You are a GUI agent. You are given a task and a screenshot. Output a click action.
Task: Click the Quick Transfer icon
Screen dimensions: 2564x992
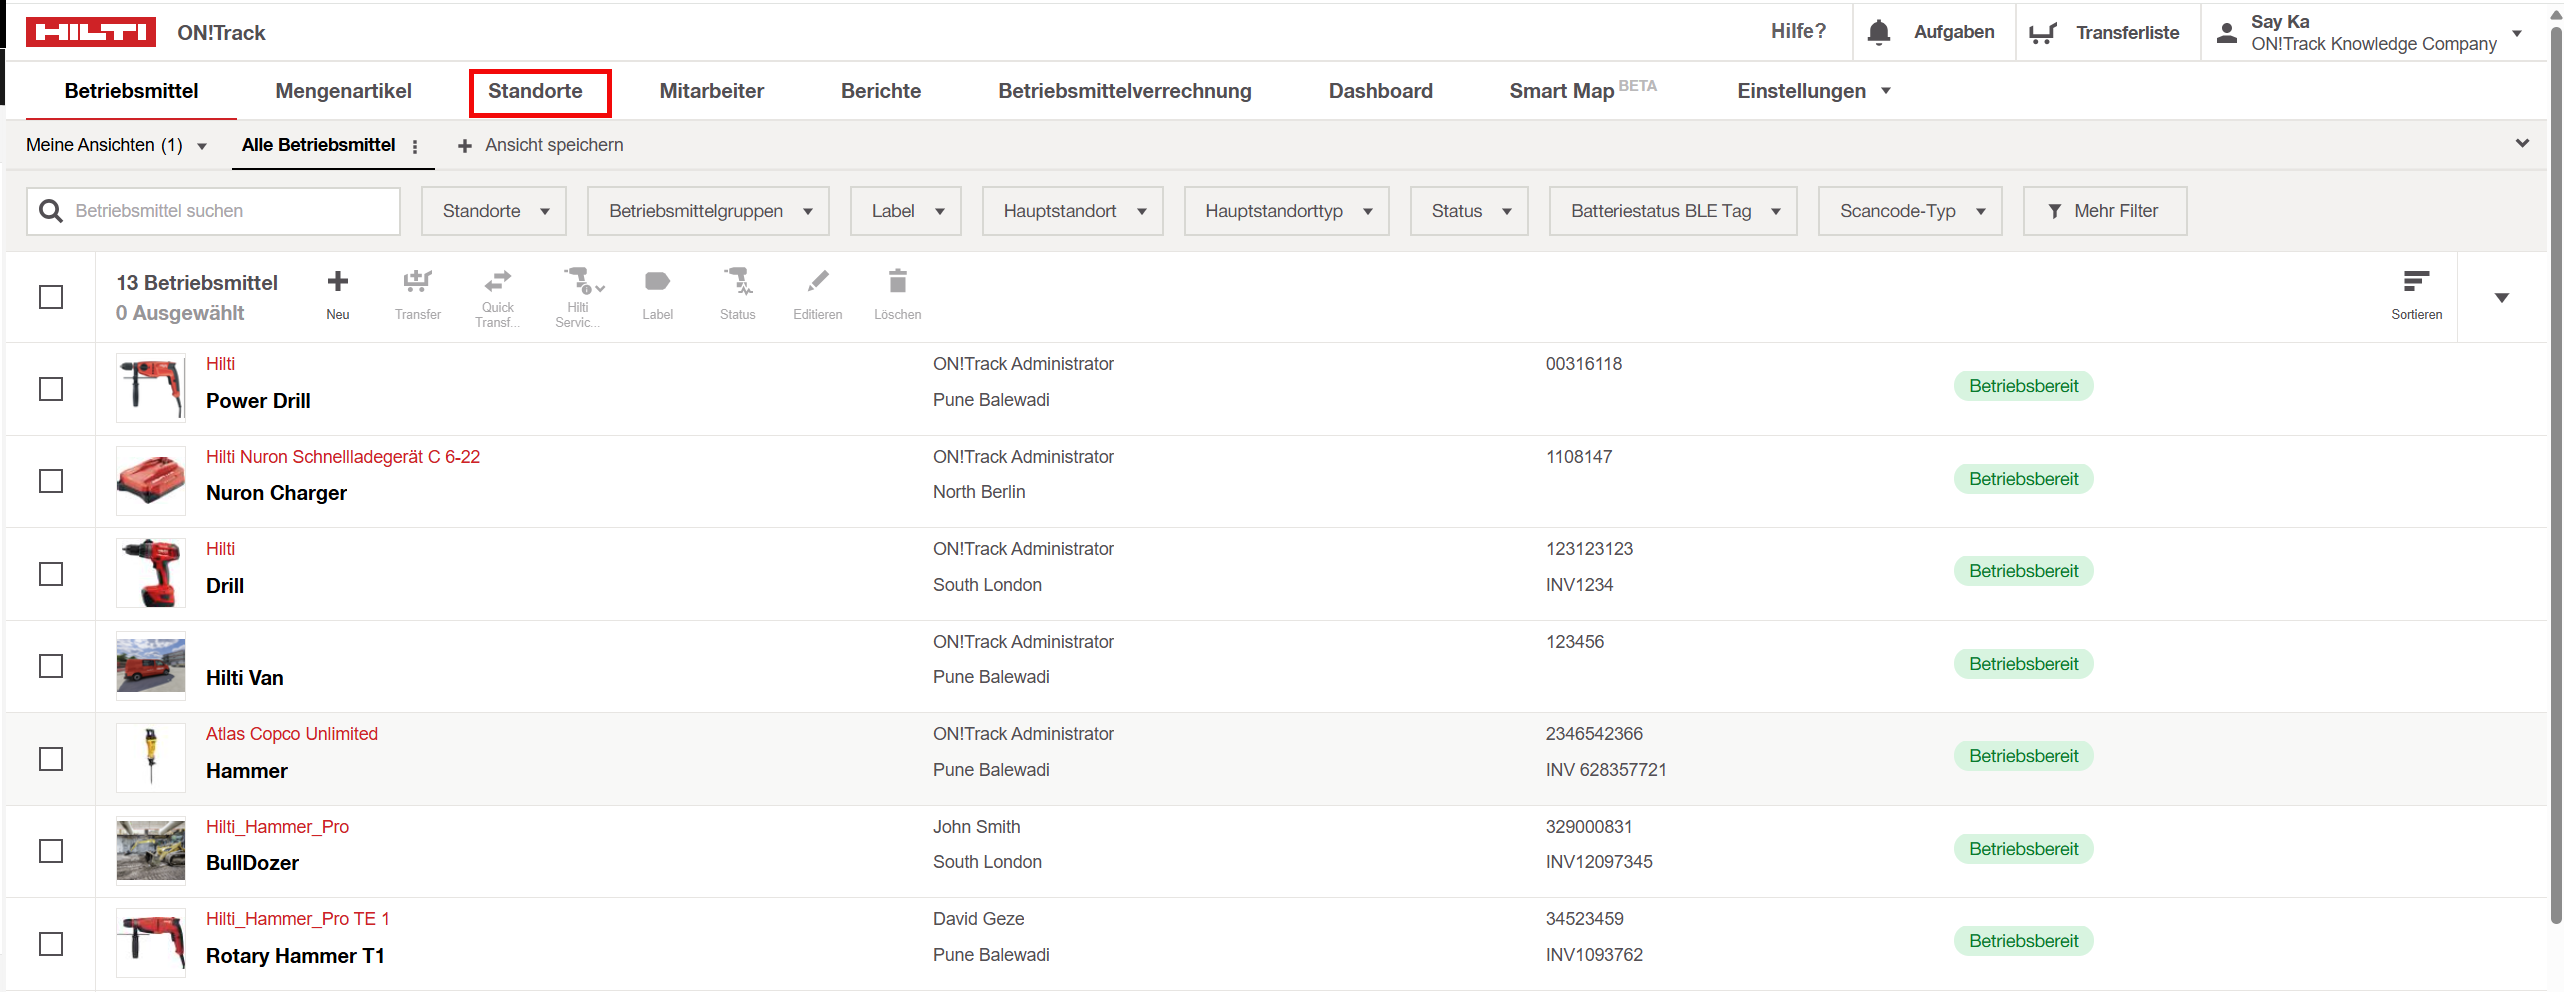coord(498,281)
